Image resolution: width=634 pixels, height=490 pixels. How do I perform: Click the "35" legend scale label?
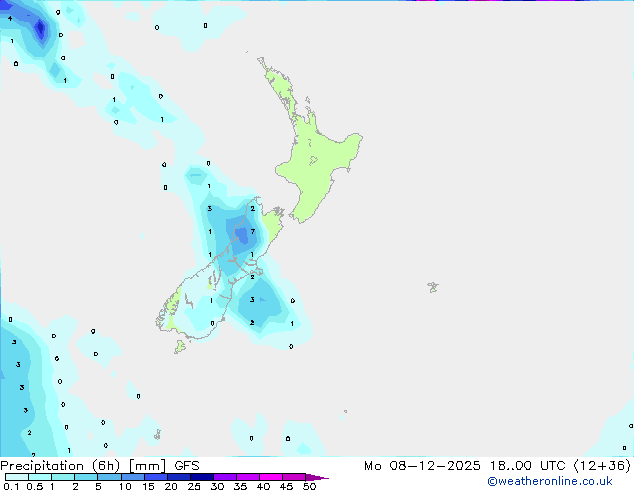coord(240,486)
